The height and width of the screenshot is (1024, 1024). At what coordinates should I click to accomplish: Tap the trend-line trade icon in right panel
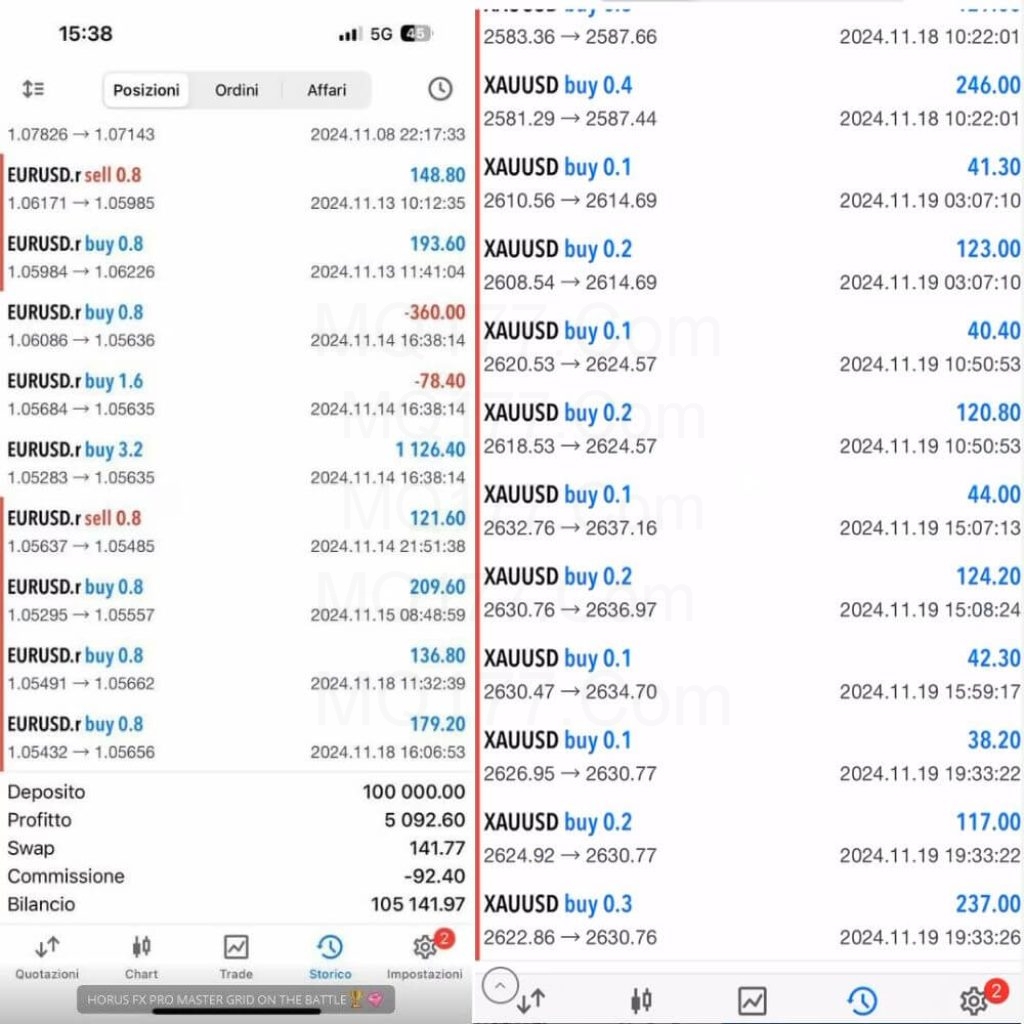point(752,1000)
